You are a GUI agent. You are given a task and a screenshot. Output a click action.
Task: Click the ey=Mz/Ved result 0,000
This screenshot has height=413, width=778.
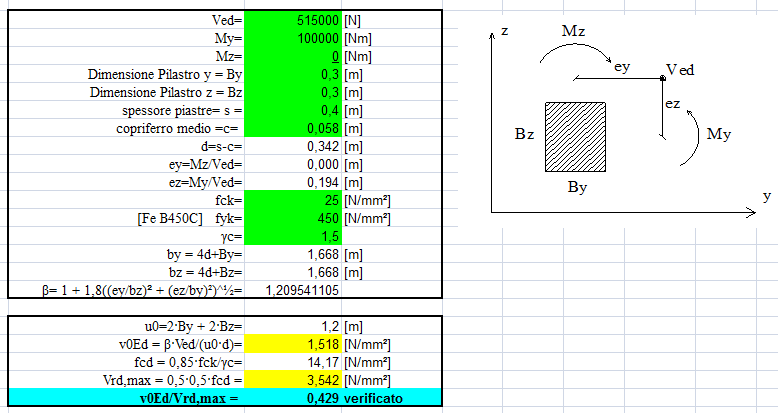[x=293, y=164]
